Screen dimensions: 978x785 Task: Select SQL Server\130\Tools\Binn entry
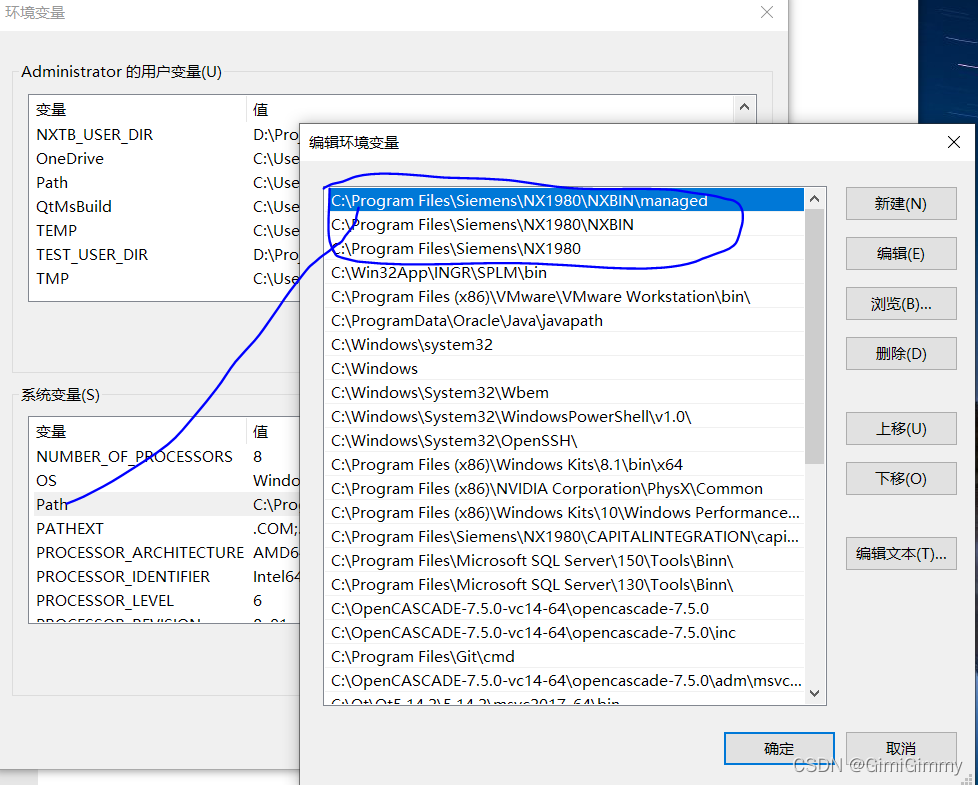coord(566,584)
